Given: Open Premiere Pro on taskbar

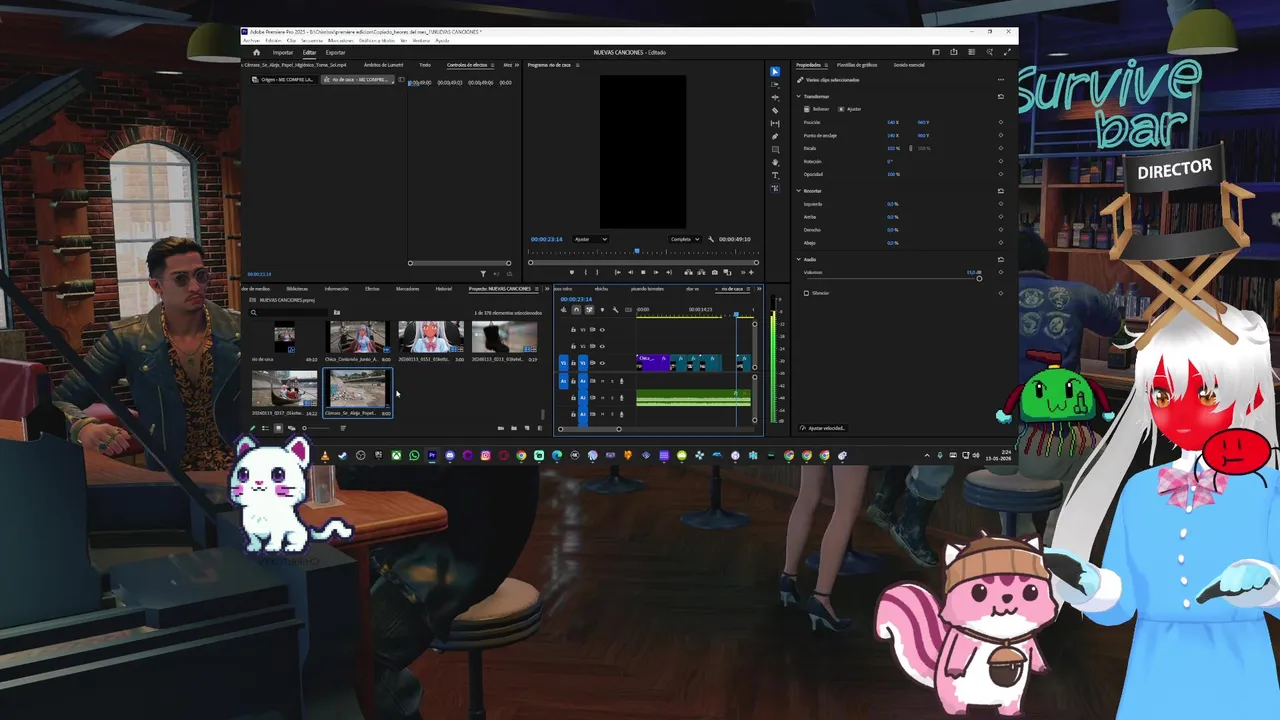Looking at the screenshot, I should click(x=432, y=456).
